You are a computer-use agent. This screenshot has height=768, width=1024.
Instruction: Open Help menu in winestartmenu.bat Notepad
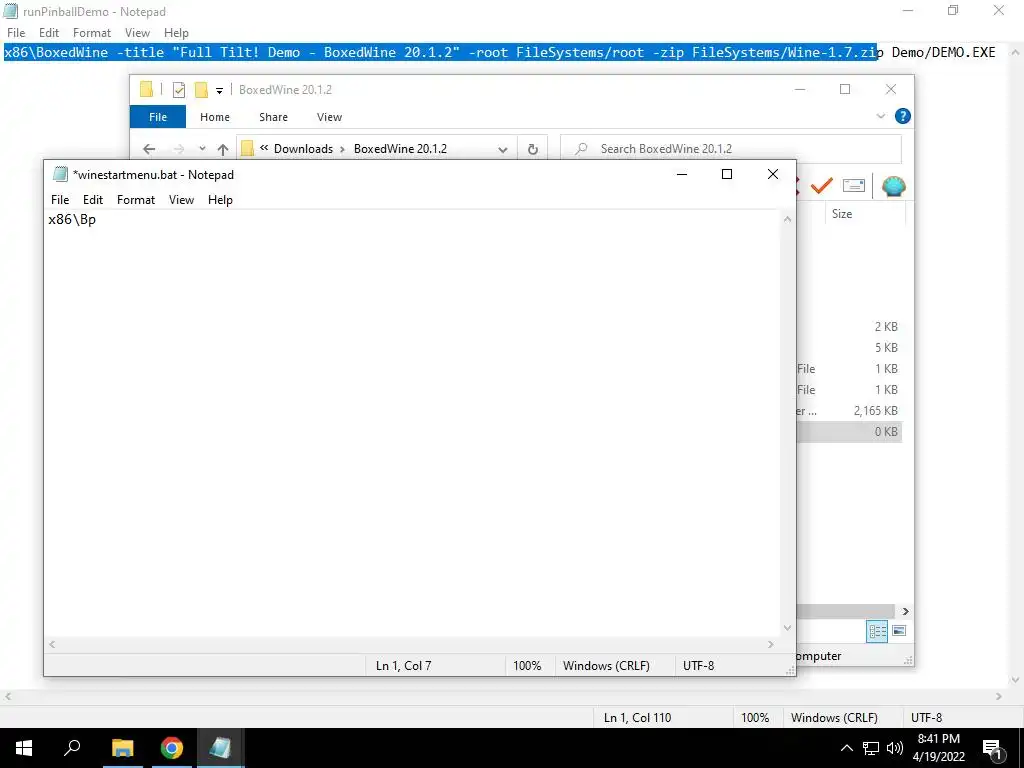220,200
